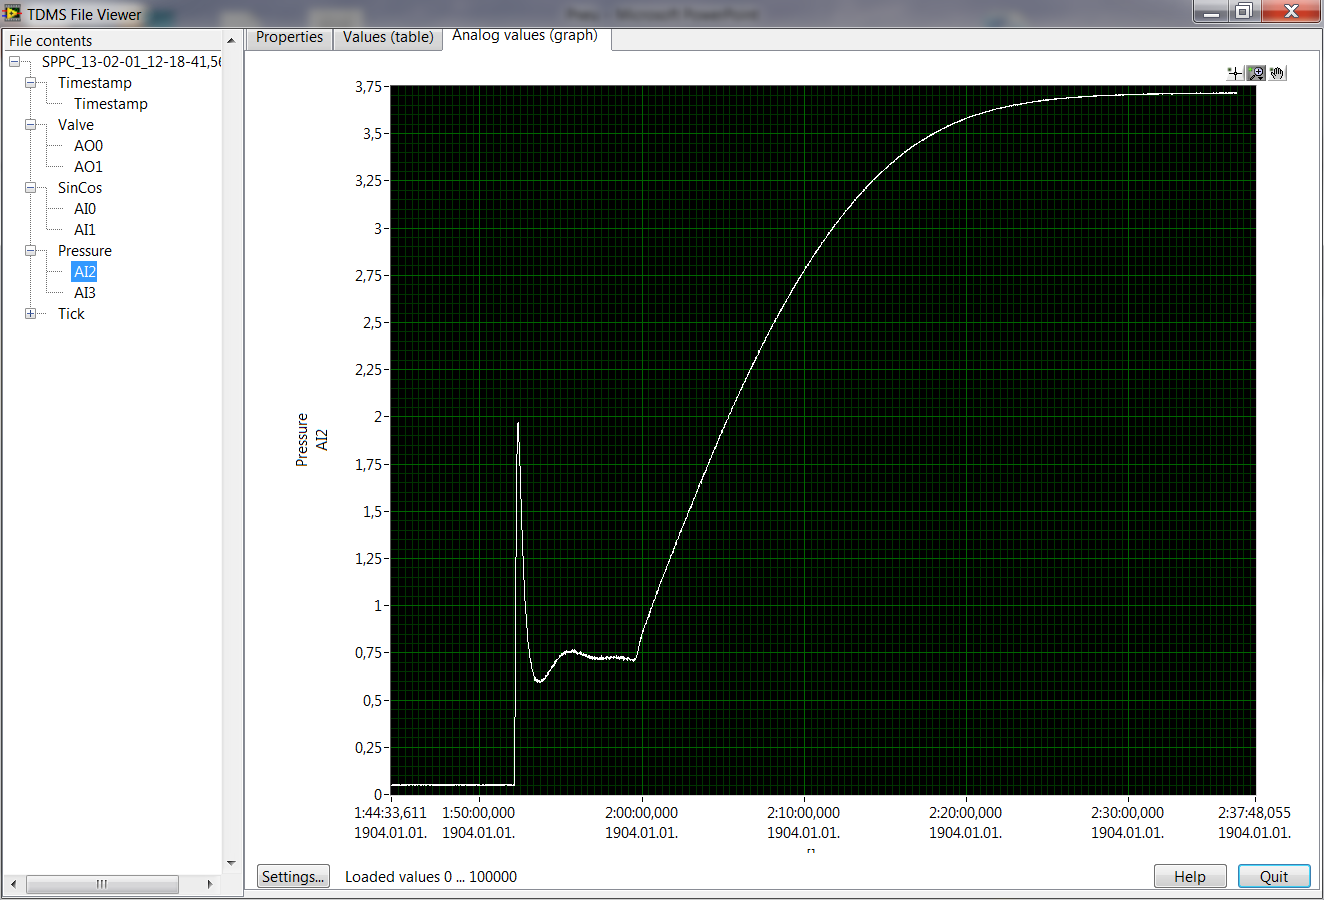Click the Y-axis maximum value 3,75
Image resolution: width=1324 pixels, height=900 pixels.
coord(368,87)
